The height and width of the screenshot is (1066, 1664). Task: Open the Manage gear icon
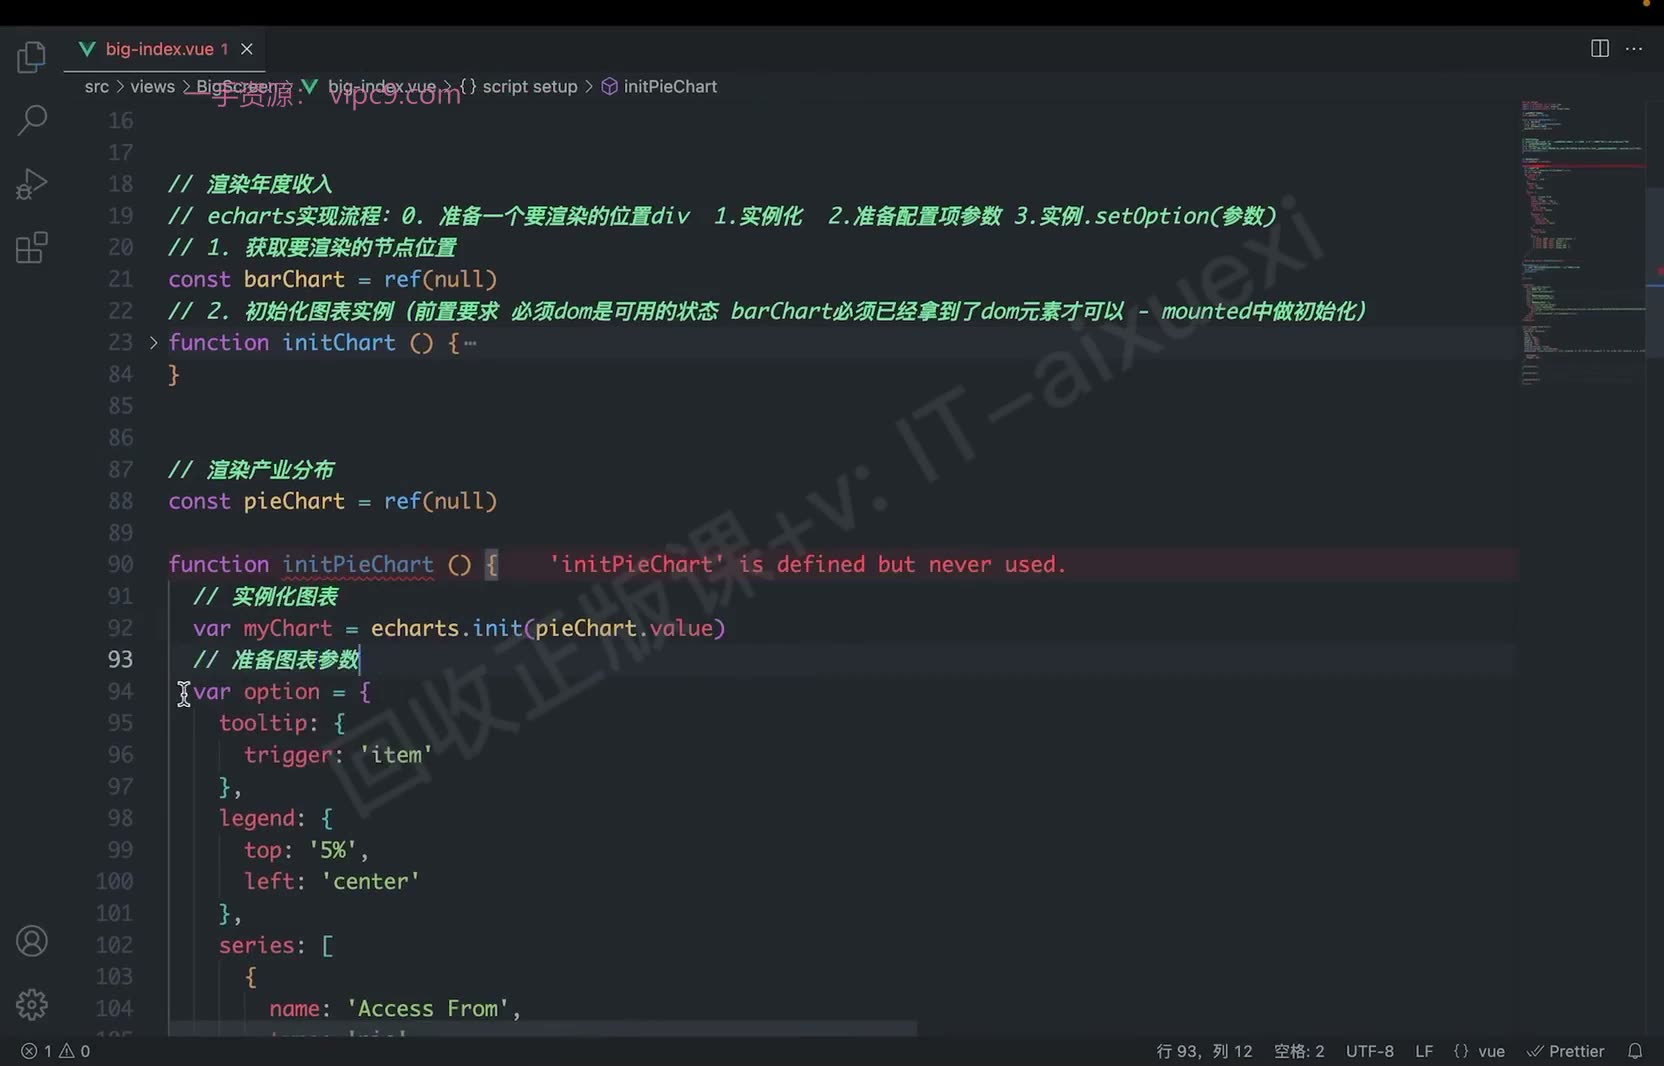click(x=32, y=1004)
